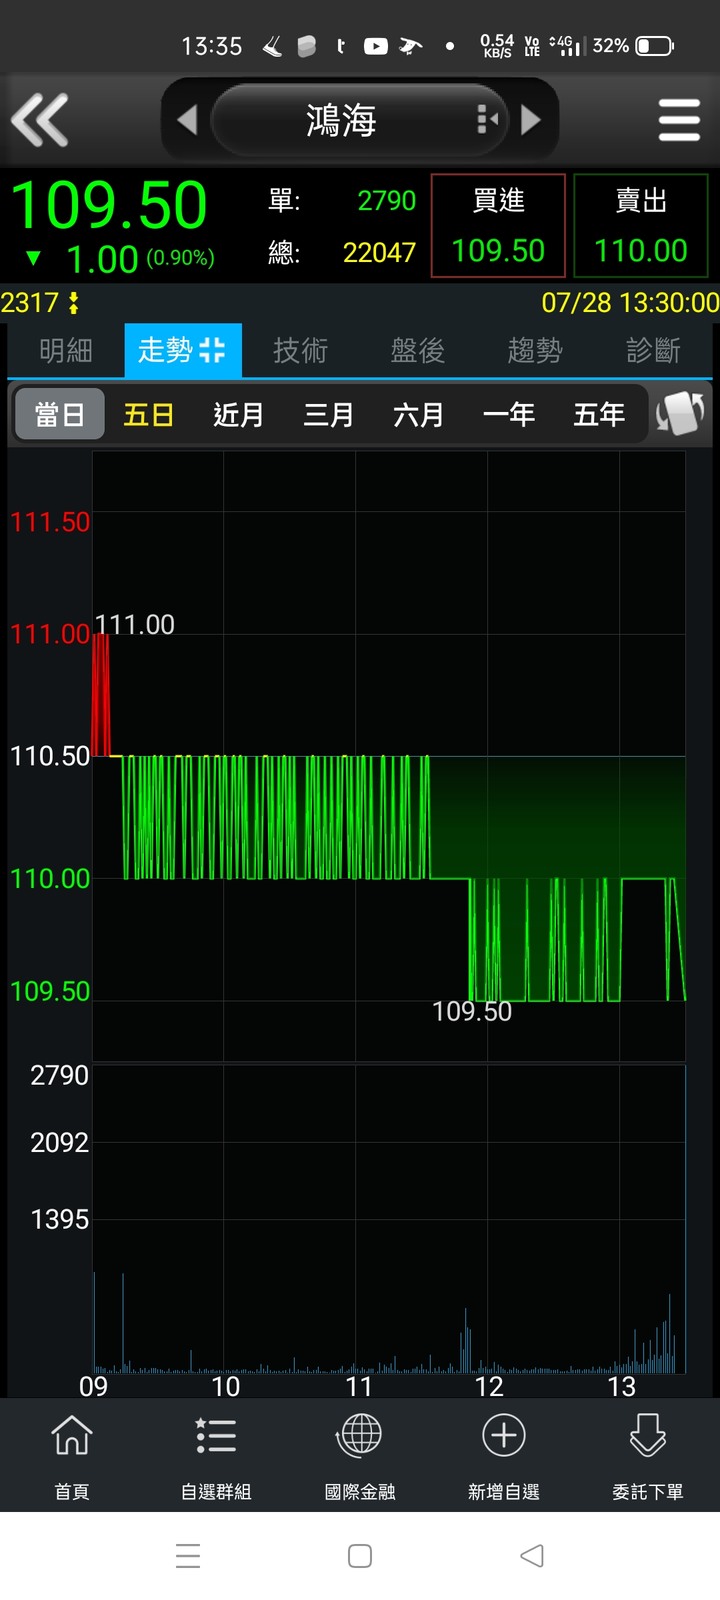This screenshot has width=720, height=1600.
Task: Go to next stock with right arrow
Action: tap(531, 120)
